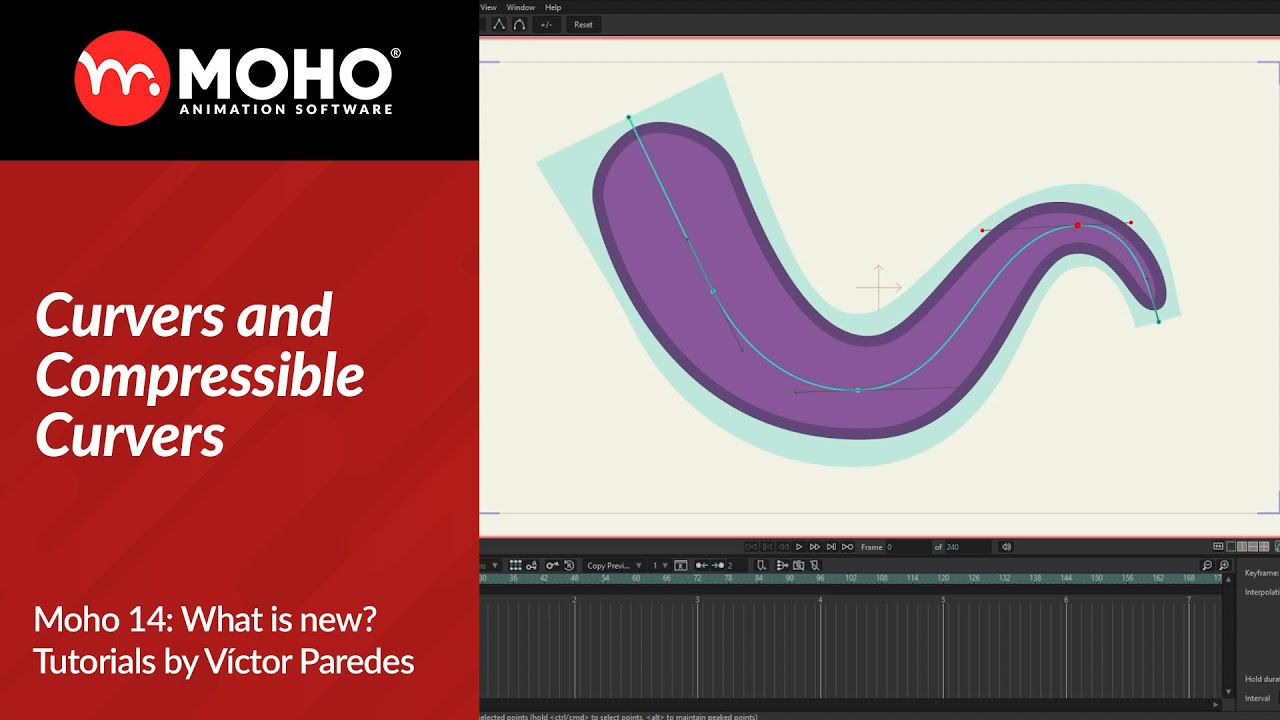Click the key icon in timeline toolbar

coord(552,565)
